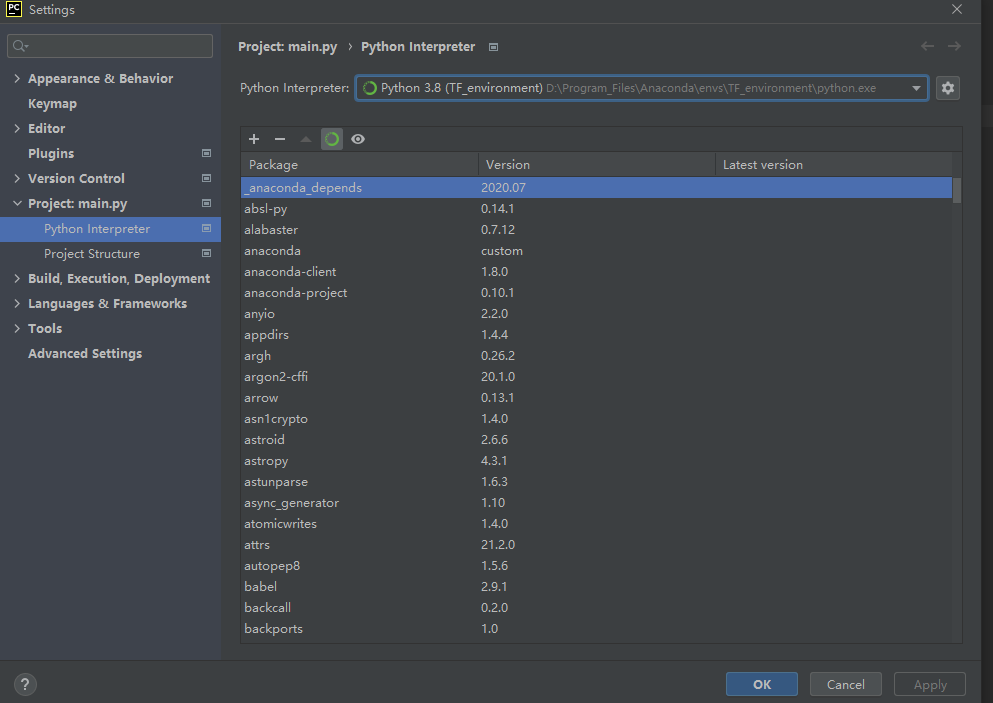The width and height of the screenshot is (993, 703).
Task: Expand the Version Control section
Action: pyautogui.click(x=17, y=179)
